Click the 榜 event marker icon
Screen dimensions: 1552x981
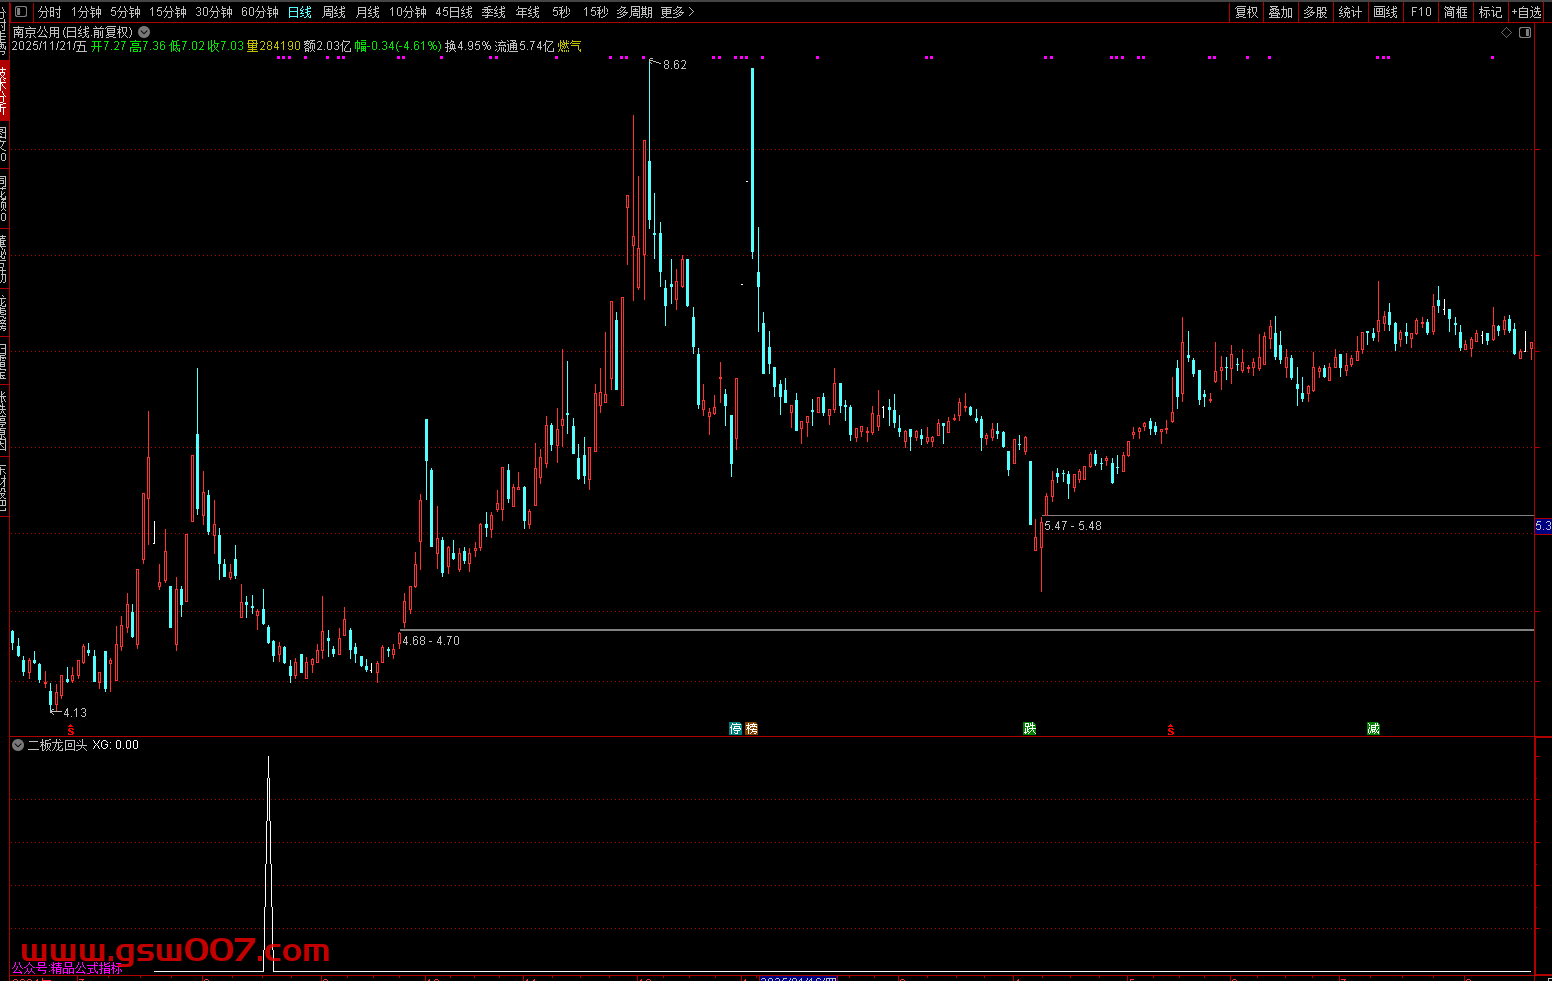[x=752, y=729]
